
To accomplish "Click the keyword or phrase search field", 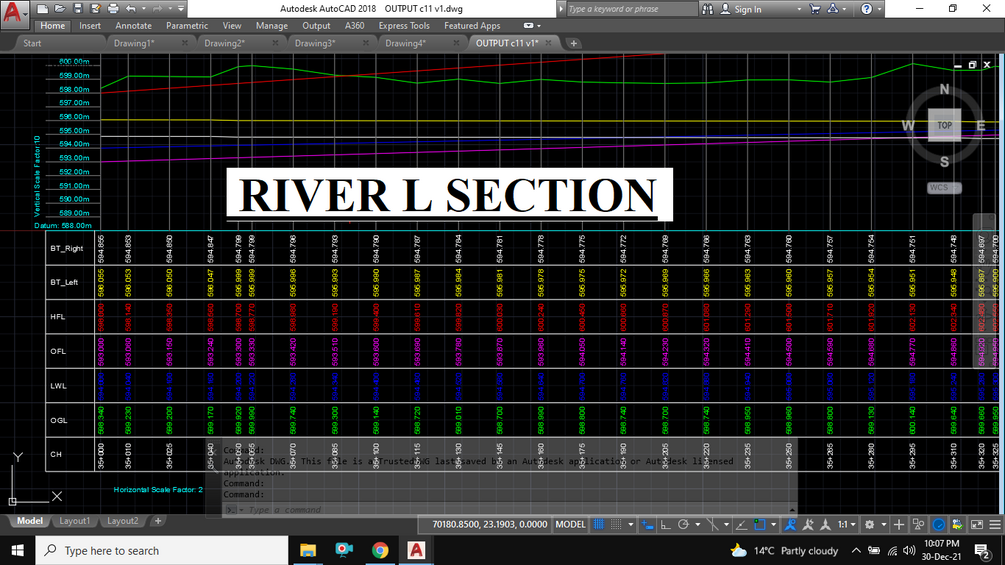I will tap(631, 9).
